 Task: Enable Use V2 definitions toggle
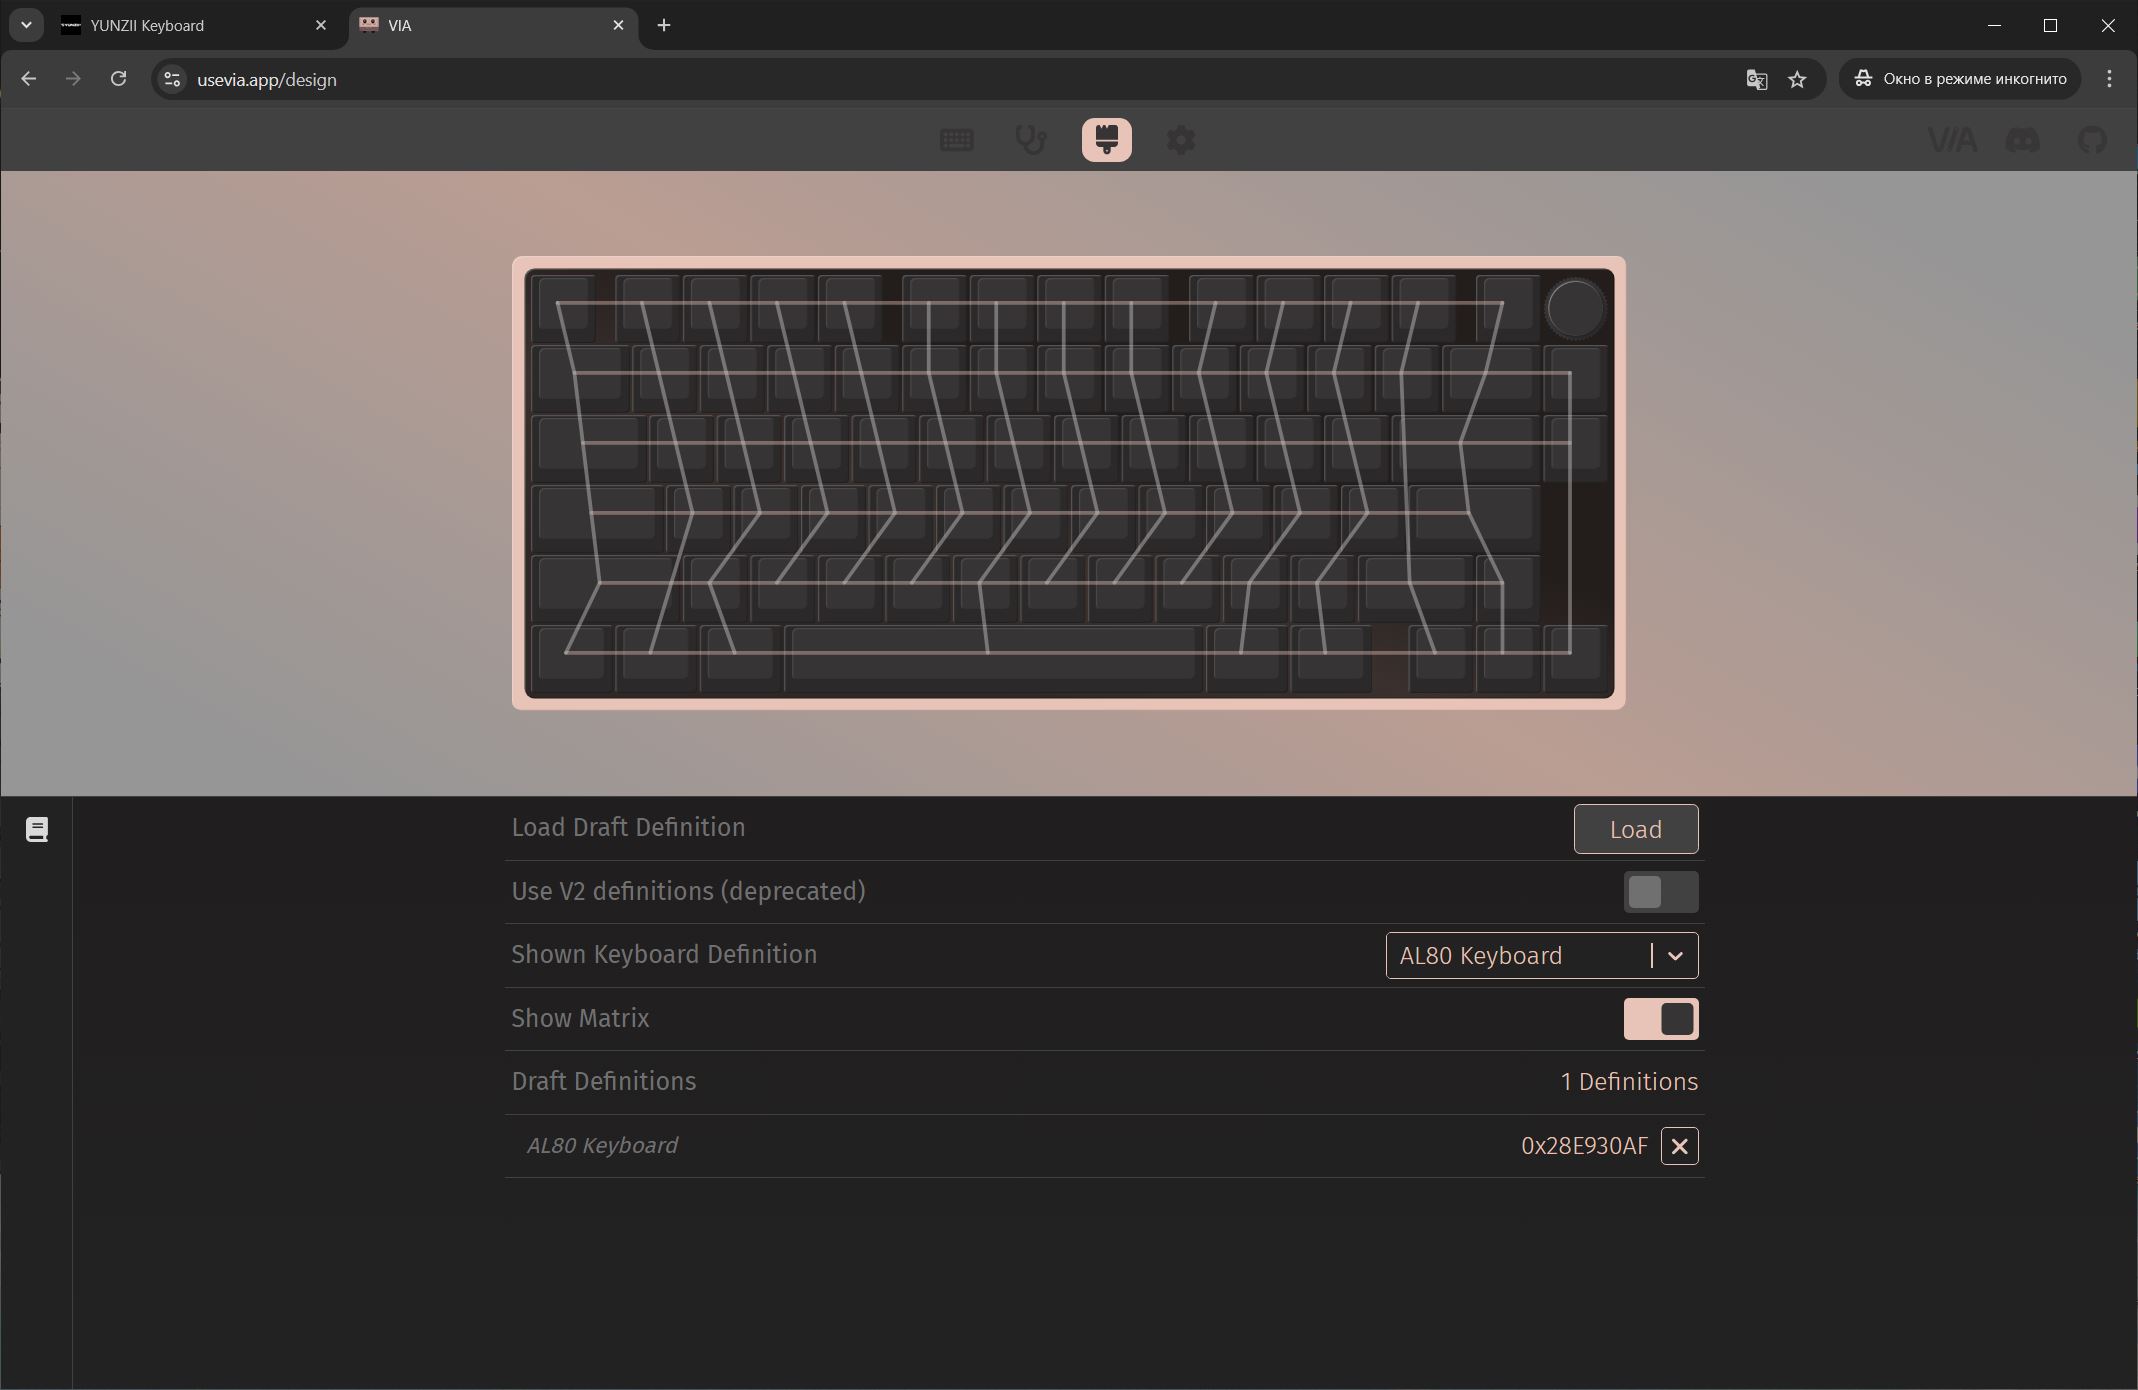pos(1660,892)
